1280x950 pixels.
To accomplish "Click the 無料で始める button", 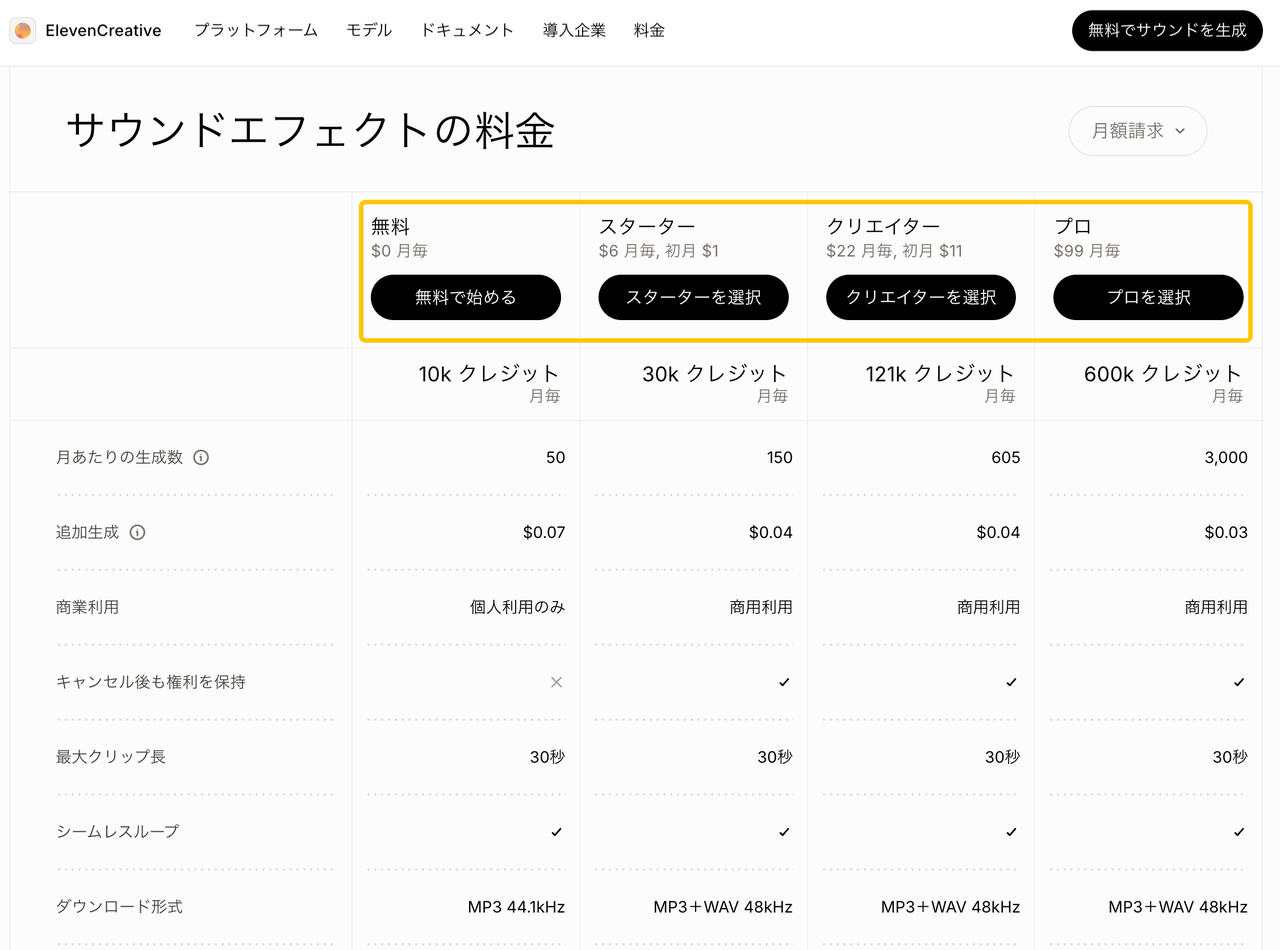I will [466, 297].
